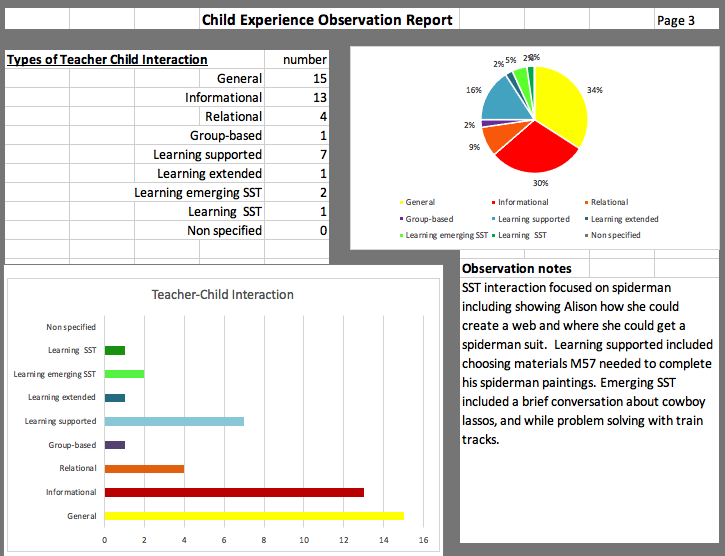
Task: Select the 'Types of Teacher Child Interaction' heading
Action: point(107,60)
